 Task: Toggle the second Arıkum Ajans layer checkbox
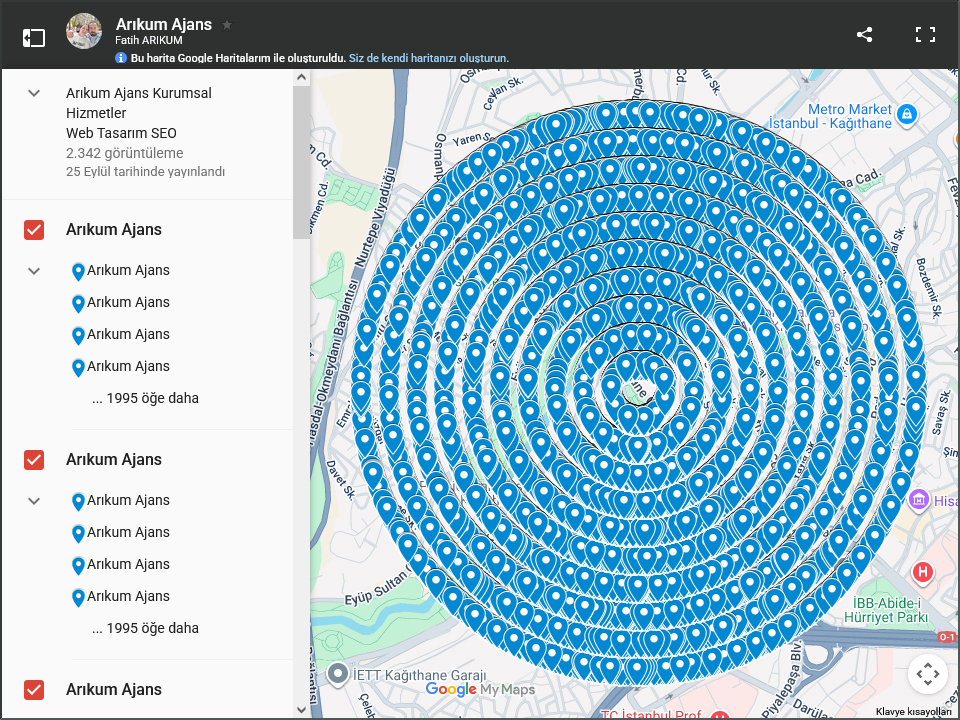click(x=34, y=460)
